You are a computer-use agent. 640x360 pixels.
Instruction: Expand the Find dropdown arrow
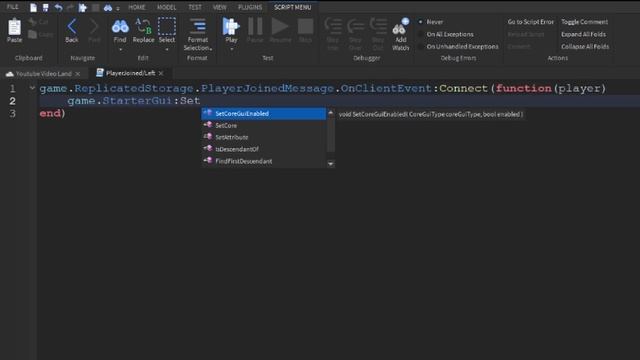click(x=120, y=49)
